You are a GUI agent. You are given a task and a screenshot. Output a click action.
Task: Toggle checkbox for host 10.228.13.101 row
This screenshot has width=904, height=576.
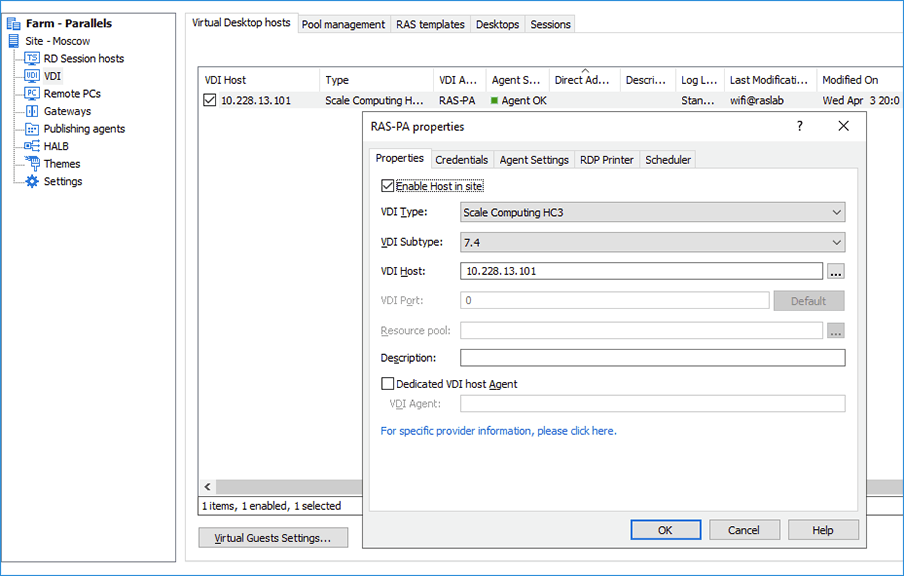tap(209, 100)
